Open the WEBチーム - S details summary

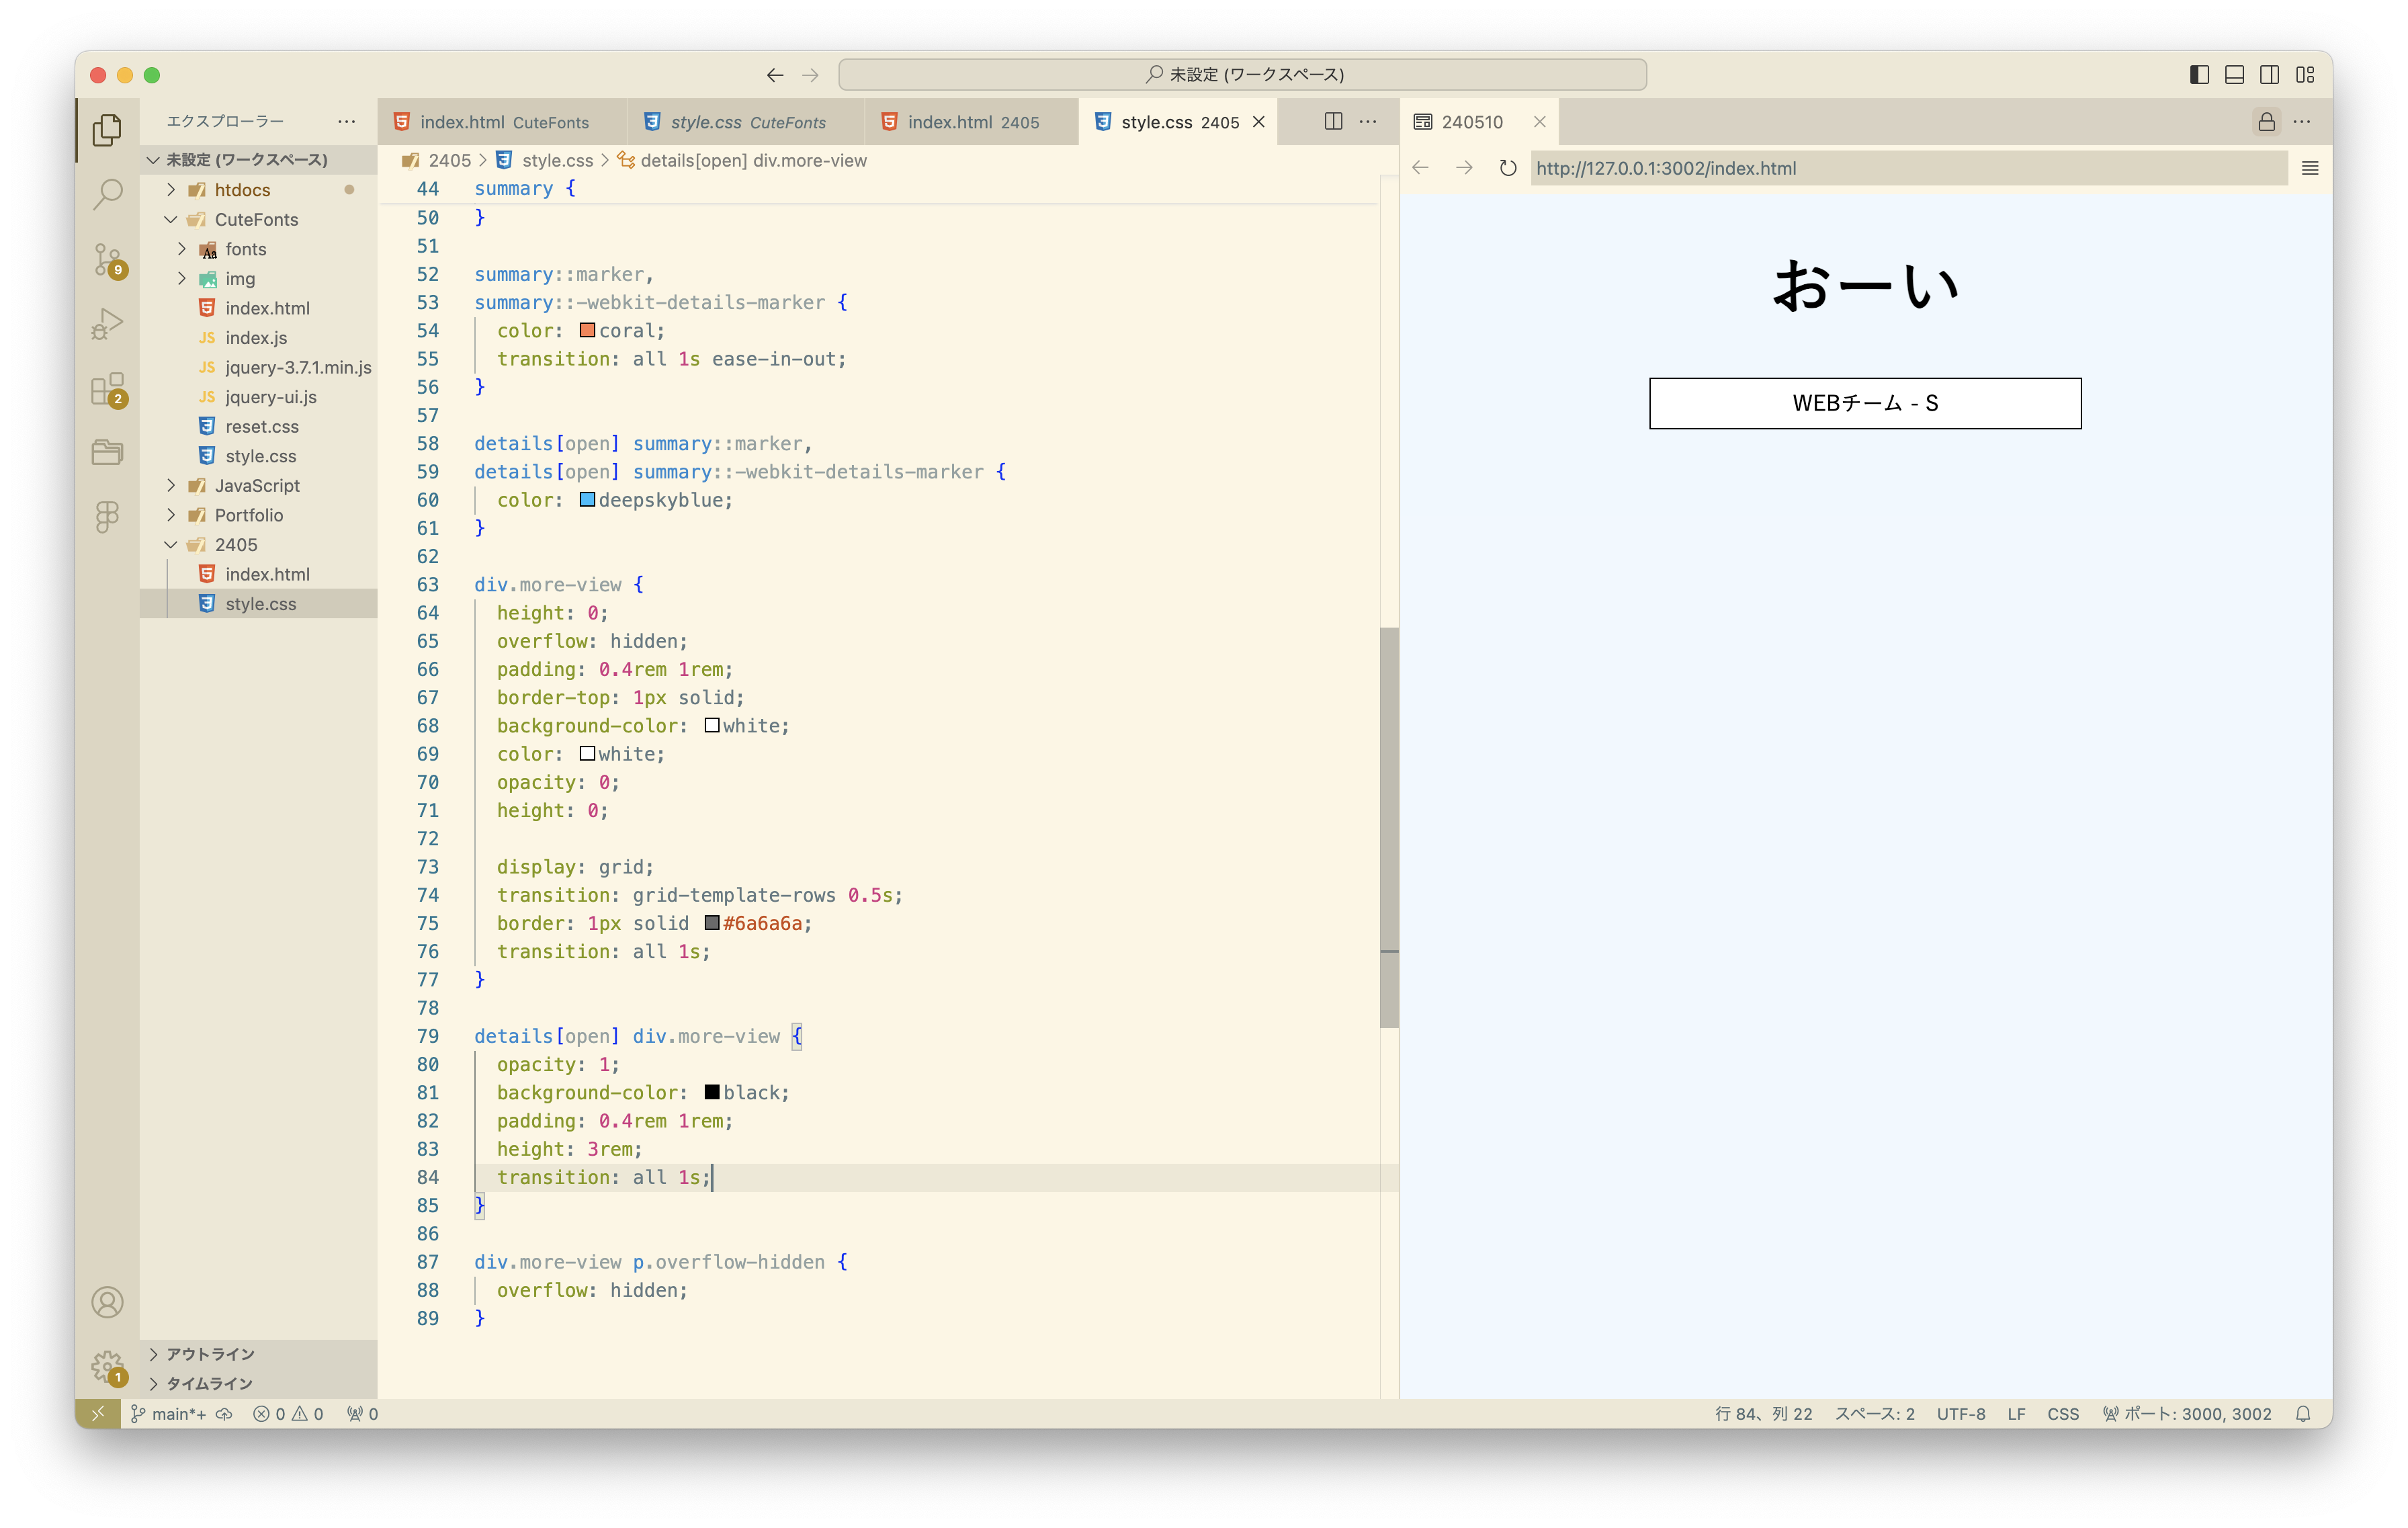(x=1865, y=403)
